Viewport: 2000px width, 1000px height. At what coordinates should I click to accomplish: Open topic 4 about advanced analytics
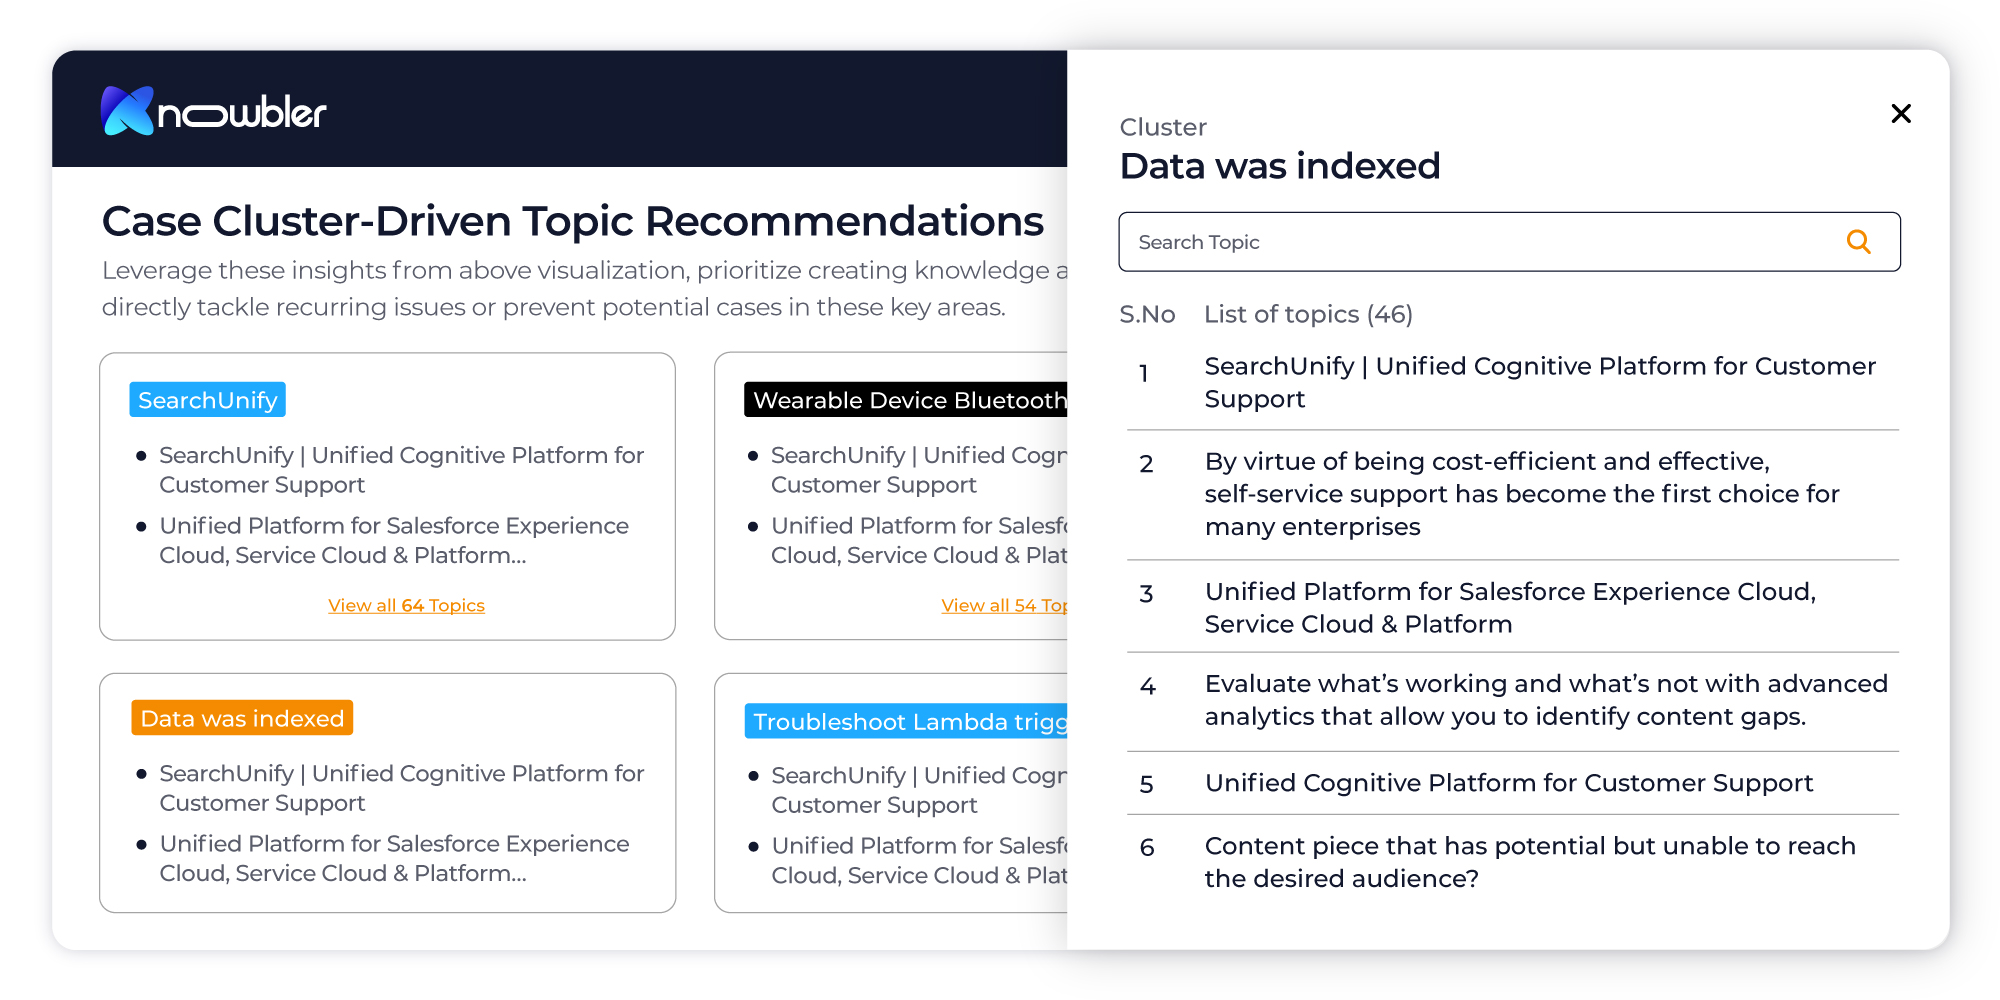tap(1545, 700)
